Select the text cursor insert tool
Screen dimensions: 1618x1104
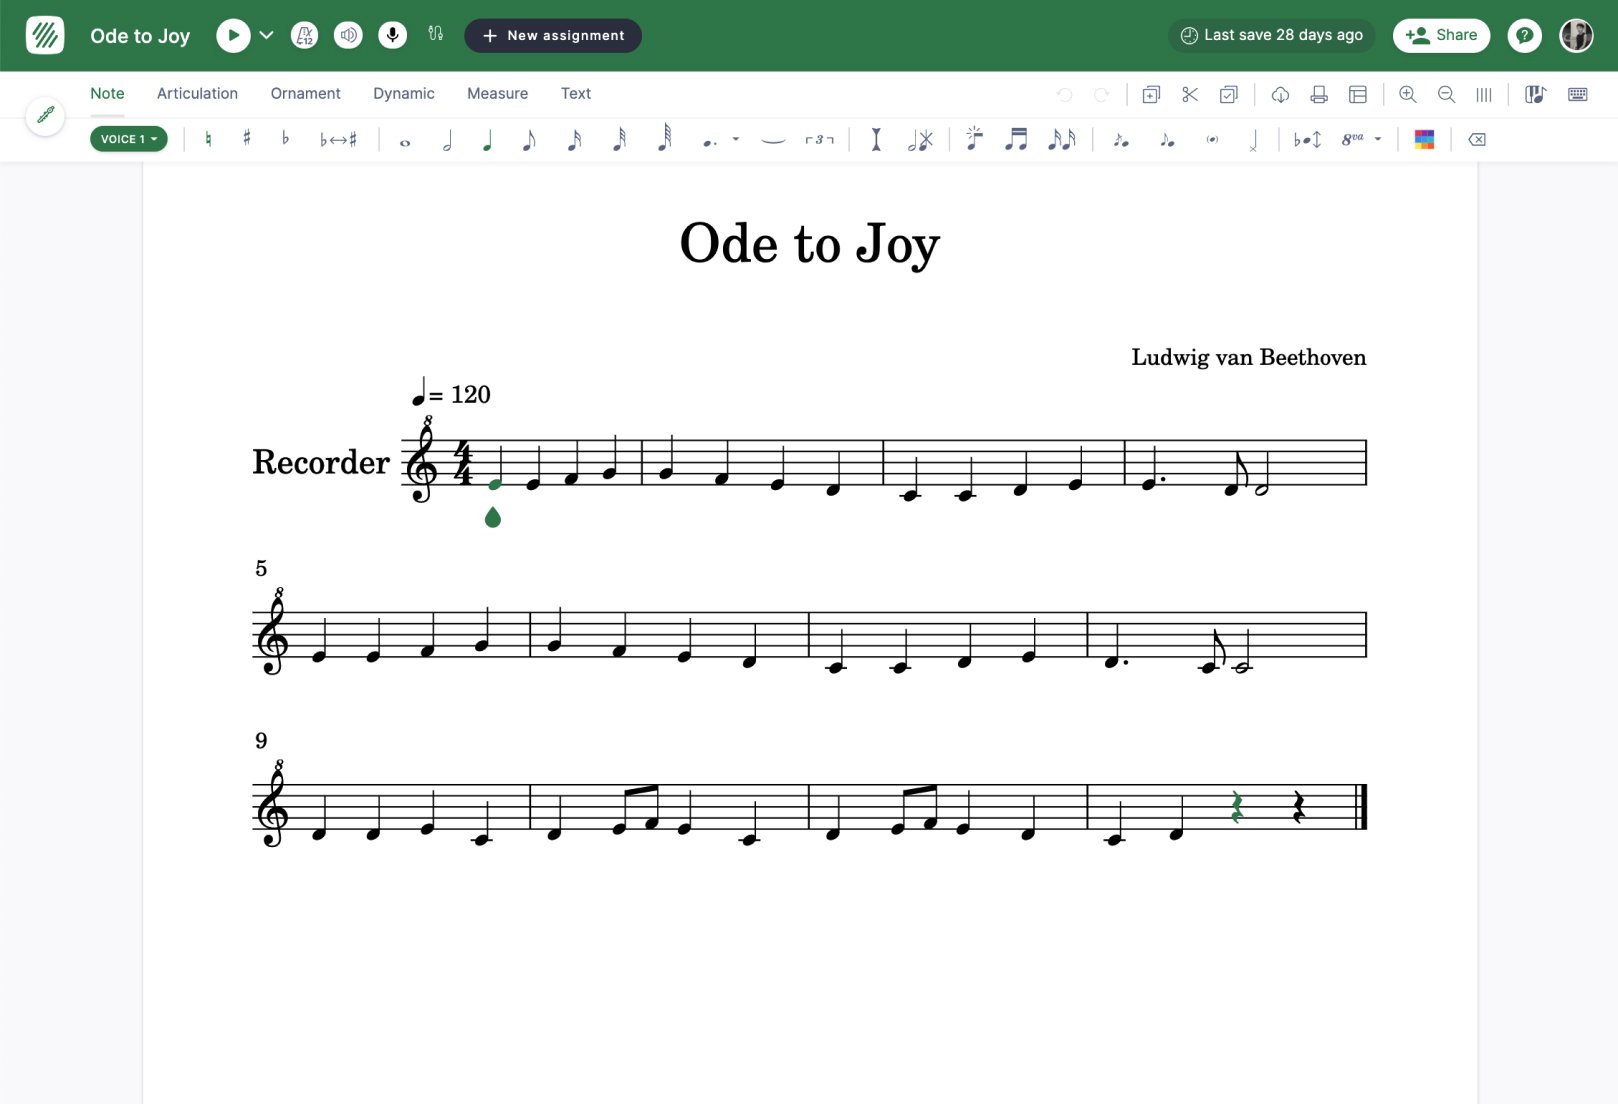tap(876, 140)
